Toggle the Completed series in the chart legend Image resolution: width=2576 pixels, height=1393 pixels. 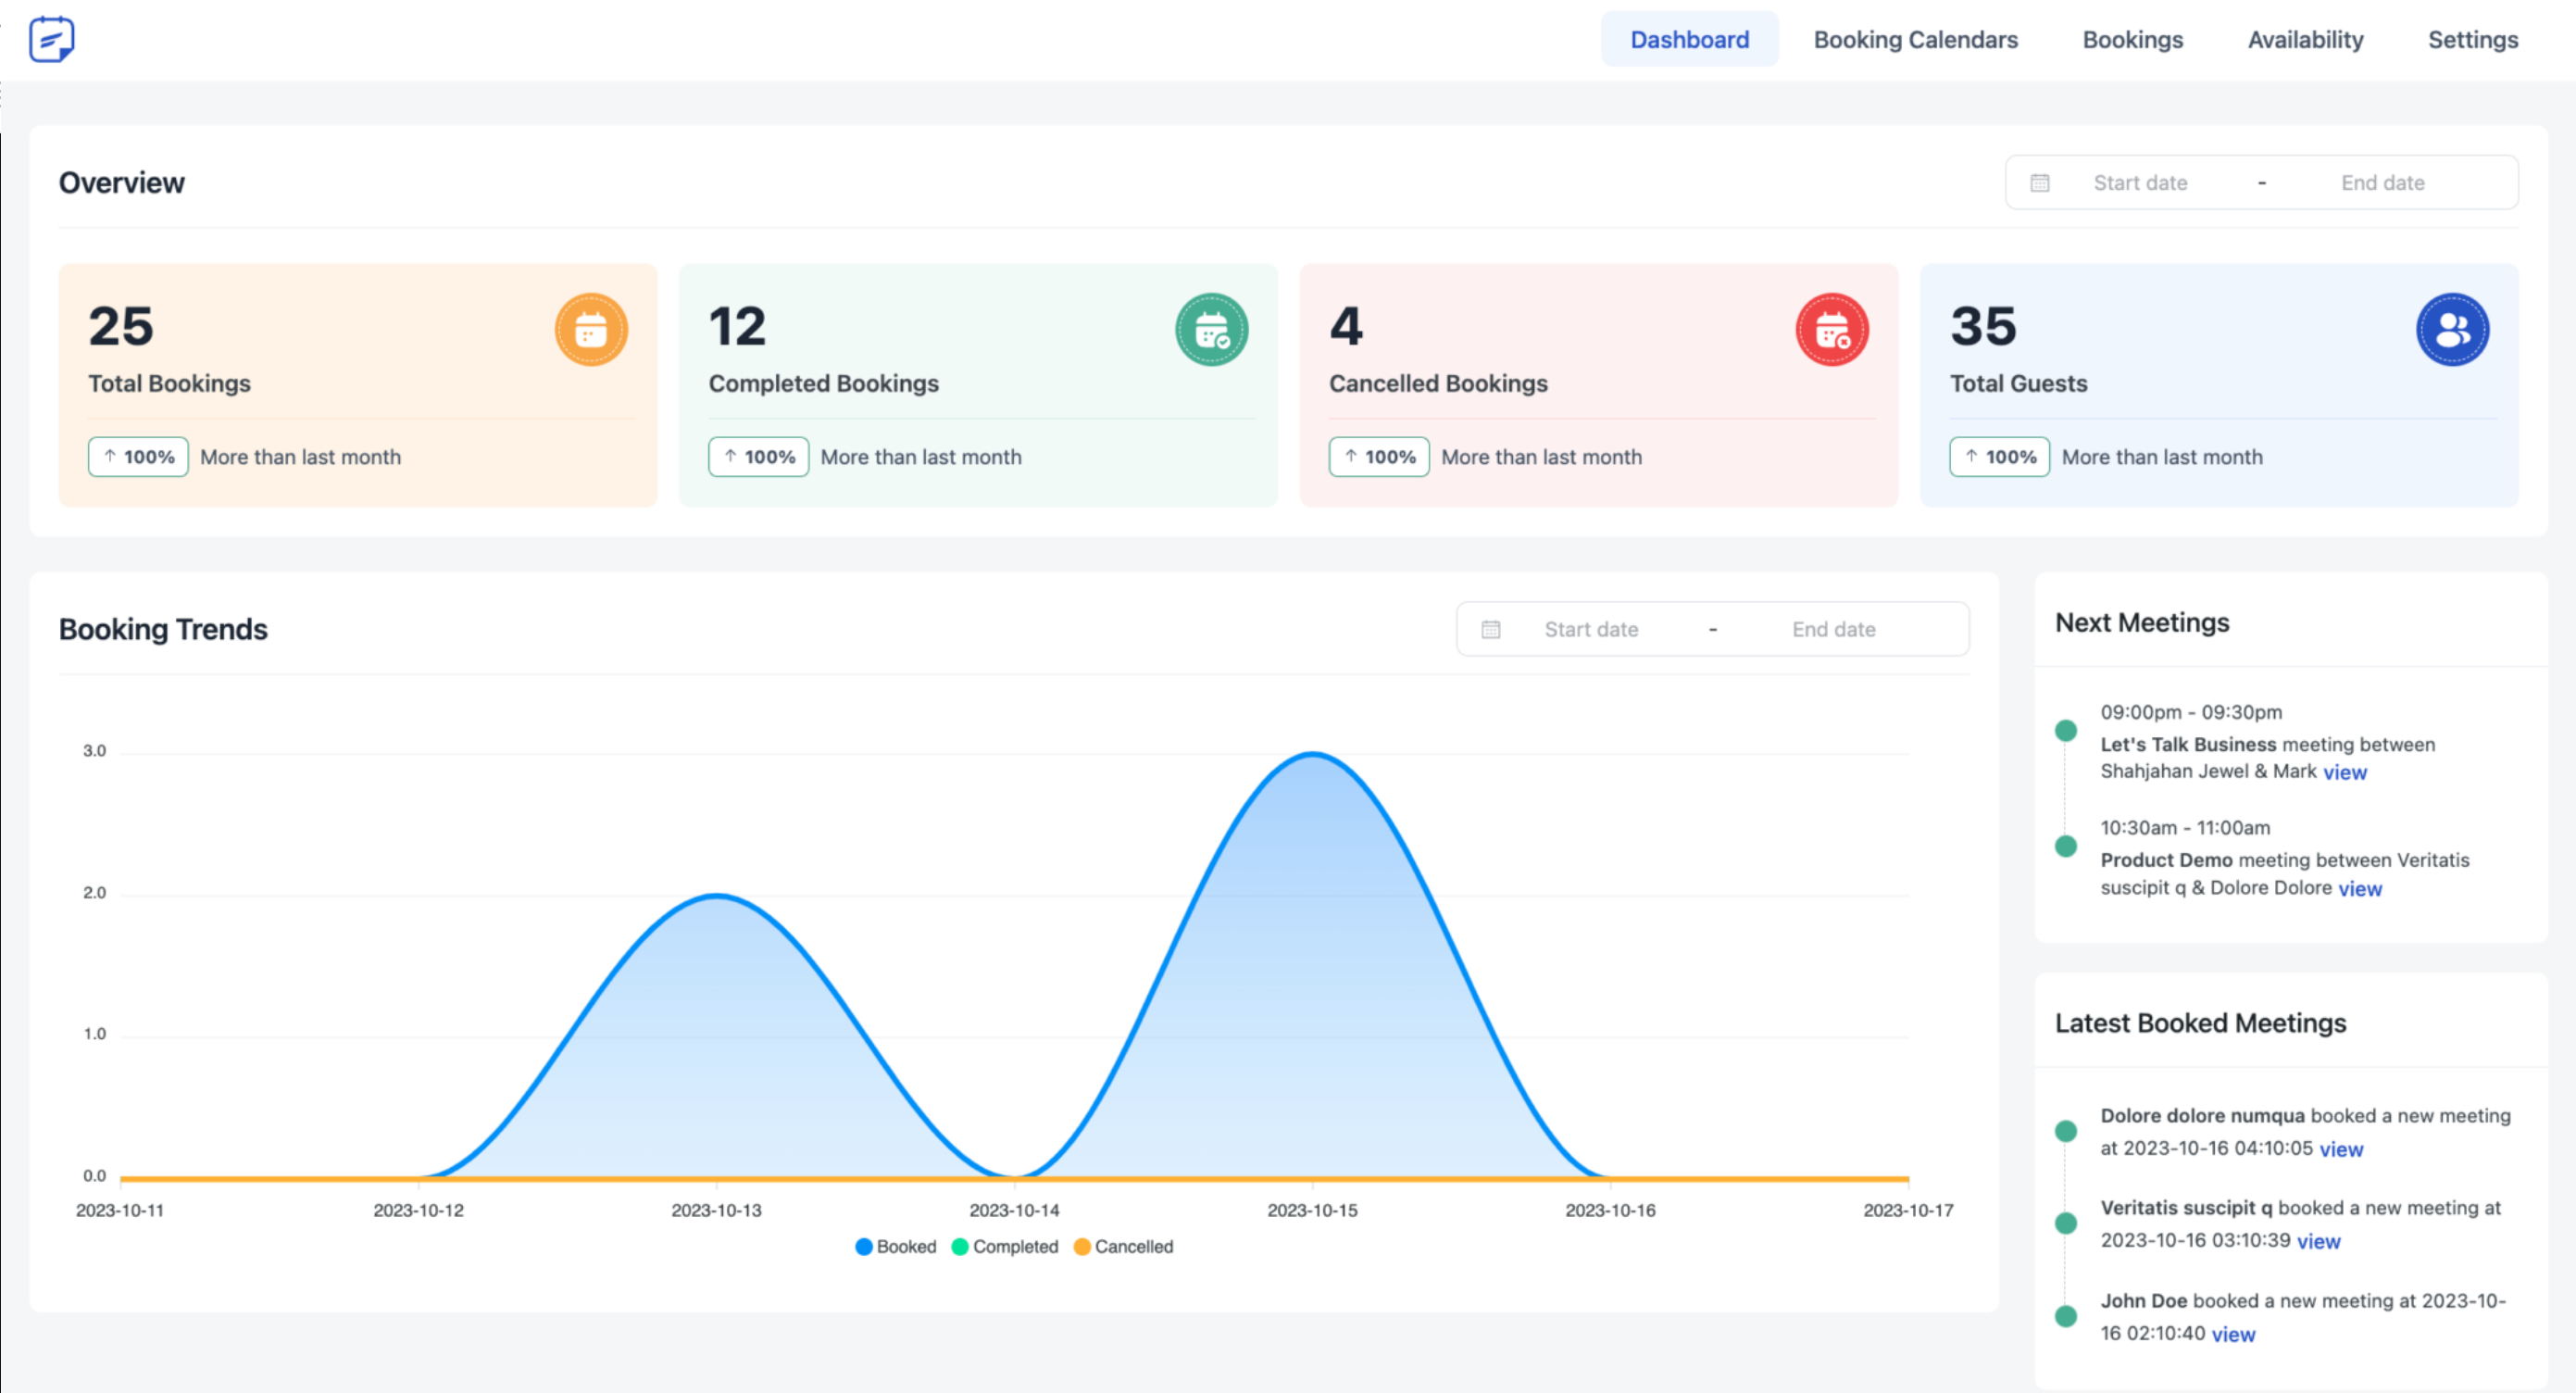(x=1004, y=1247)
